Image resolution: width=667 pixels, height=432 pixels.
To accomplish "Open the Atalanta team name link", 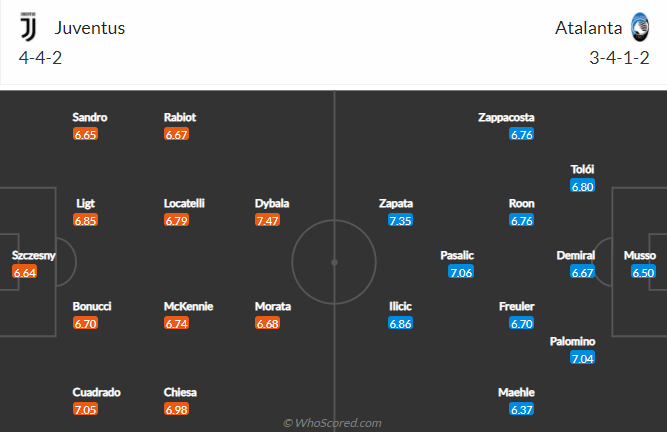I will 588,28.
